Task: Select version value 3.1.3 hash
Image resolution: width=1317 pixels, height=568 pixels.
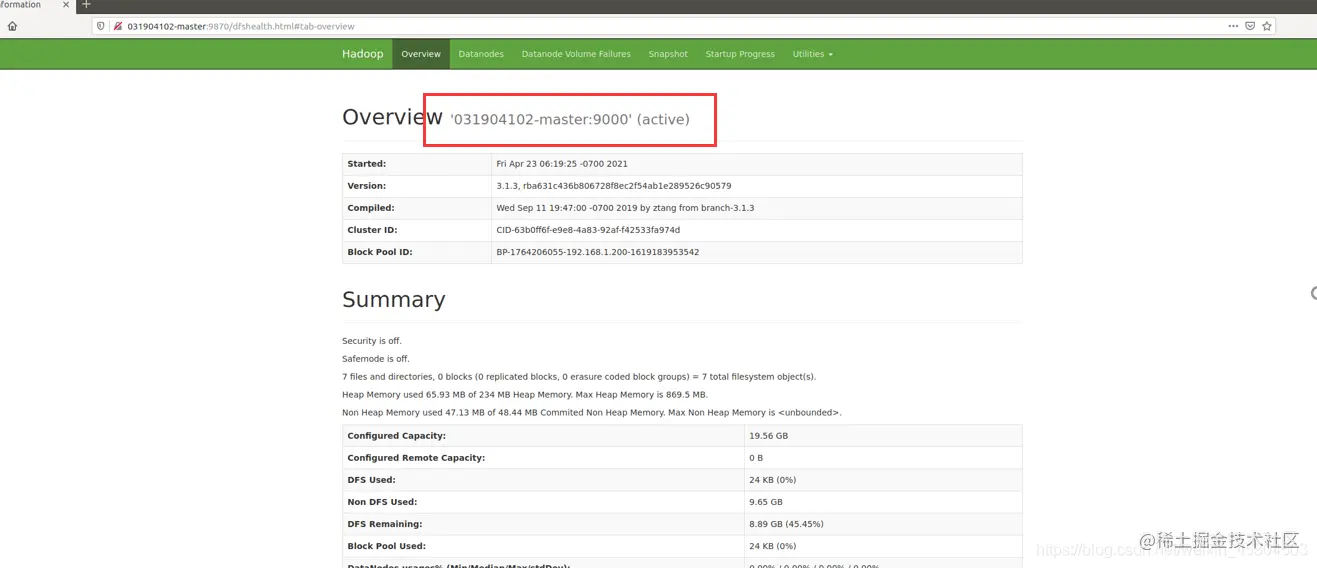Action: coord(613,186)
